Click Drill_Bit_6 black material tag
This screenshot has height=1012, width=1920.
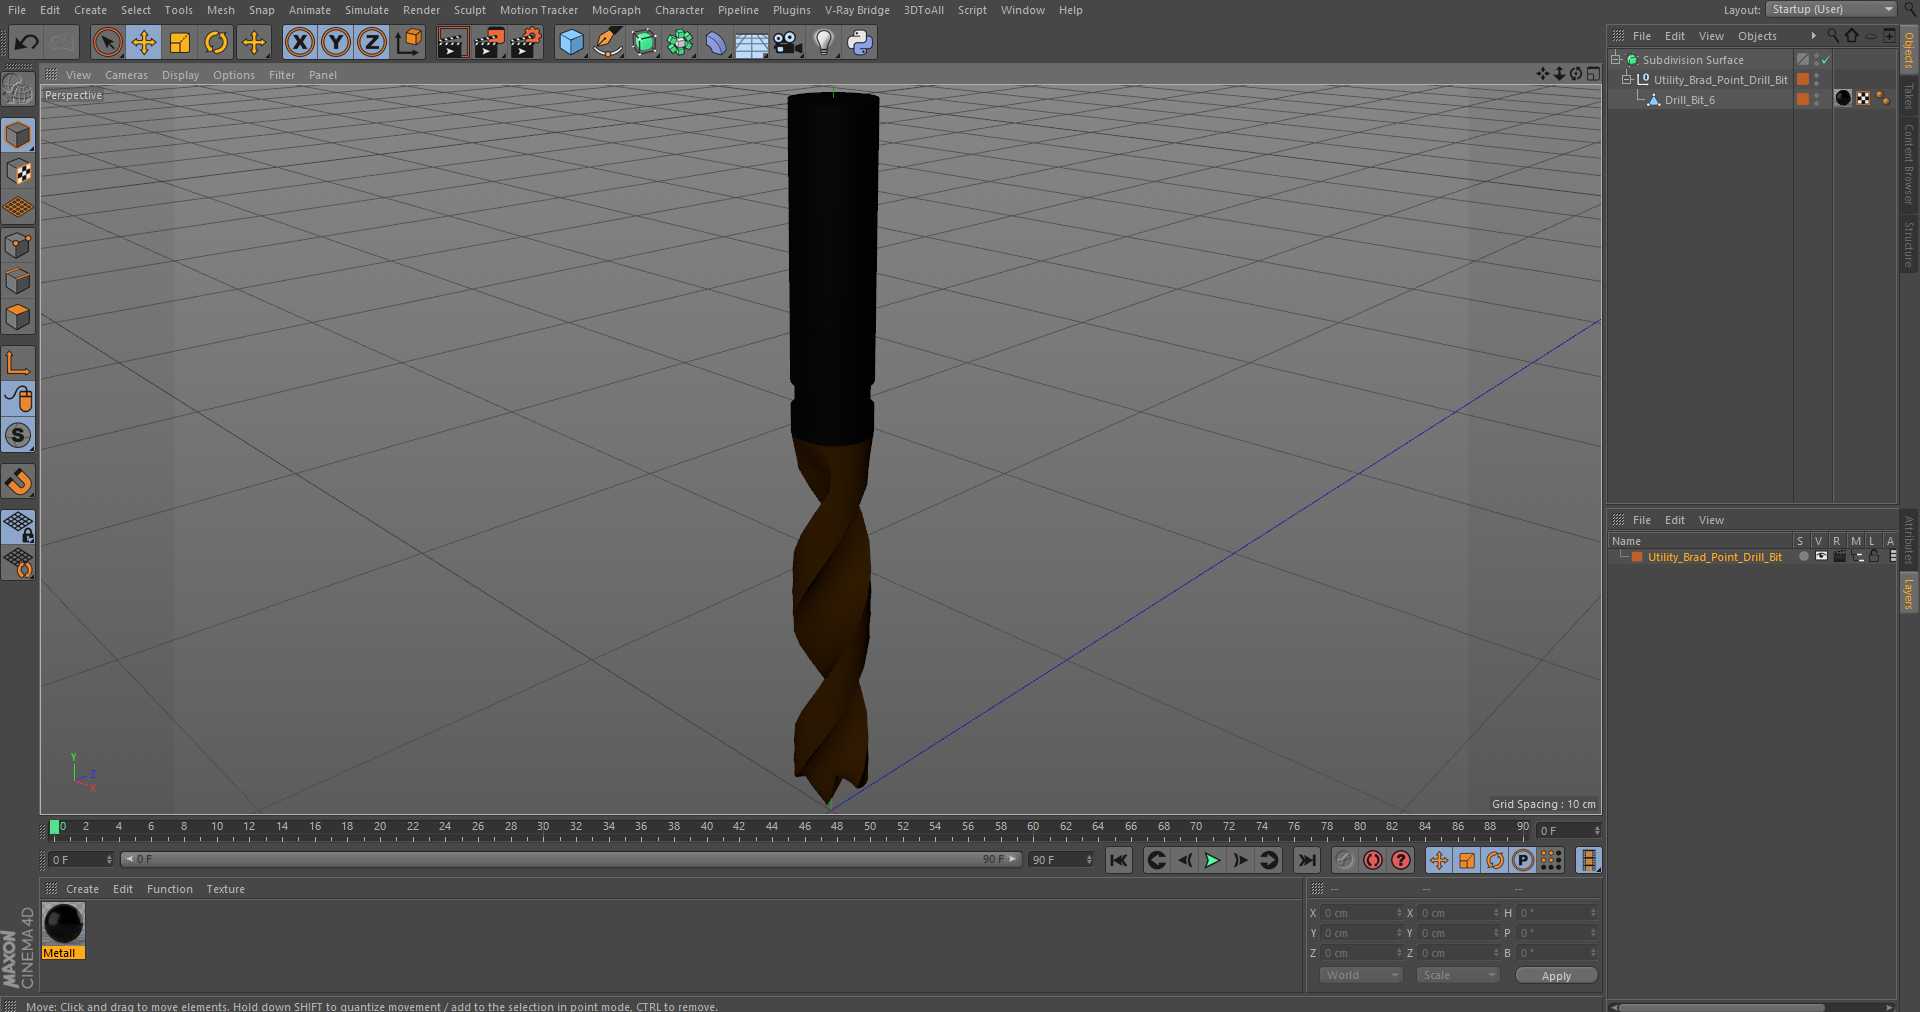click(1843, 98)
